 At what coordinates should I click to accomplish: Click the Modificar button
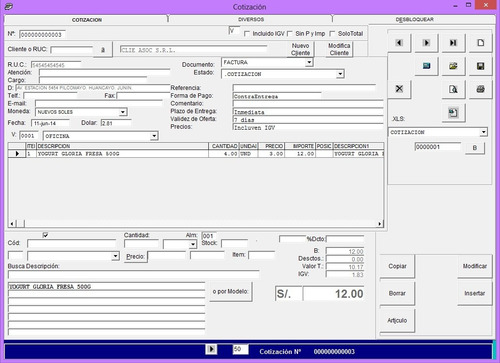[x=475, y=266]
